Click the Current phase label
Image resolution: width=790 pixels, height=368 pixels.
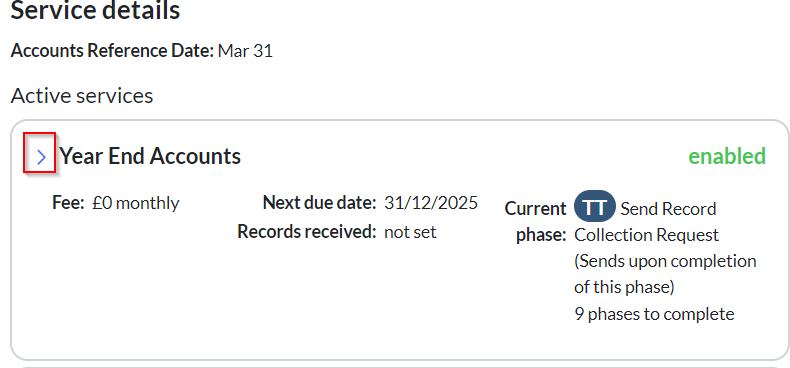[x=536, y=222]
